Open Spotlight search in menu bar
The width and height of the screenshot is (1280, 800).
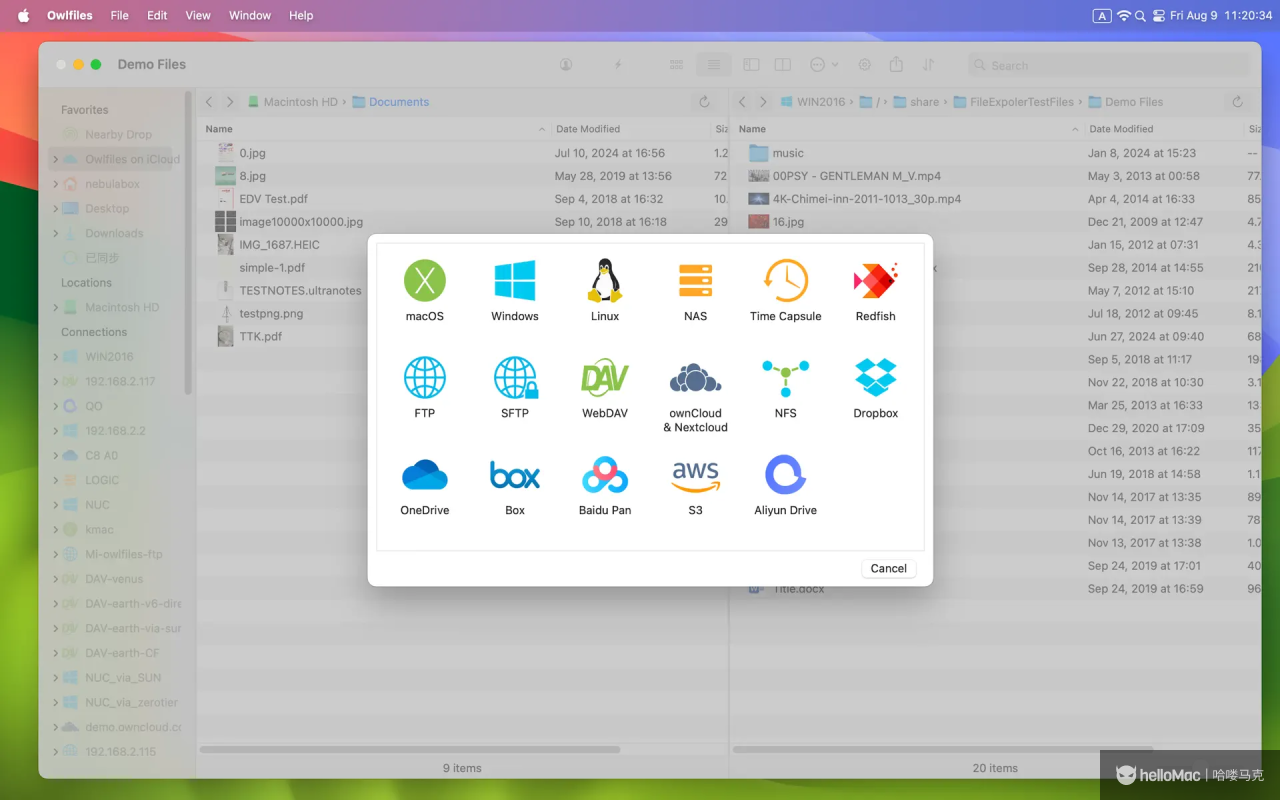click(x=1141, y=15)
